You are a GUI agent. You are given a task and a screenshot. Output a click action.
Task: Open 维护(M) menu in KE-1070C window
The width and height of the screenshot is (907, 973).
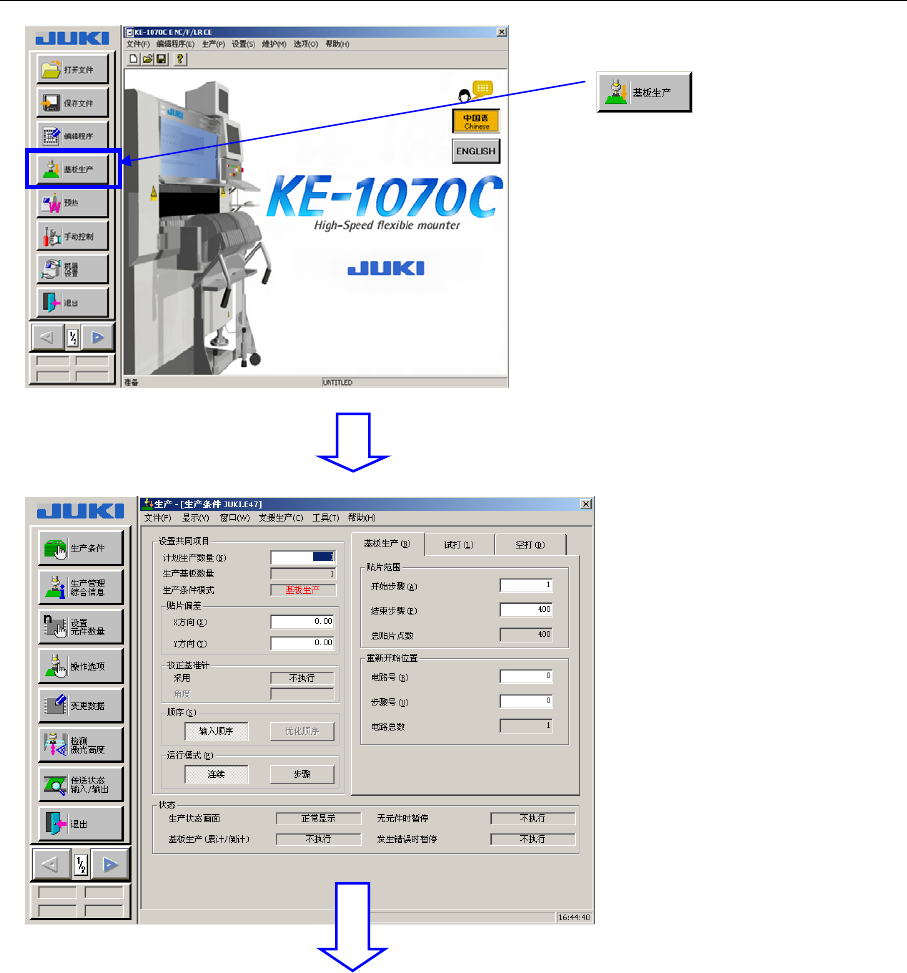pyautogui.click(x=274, y=44)
